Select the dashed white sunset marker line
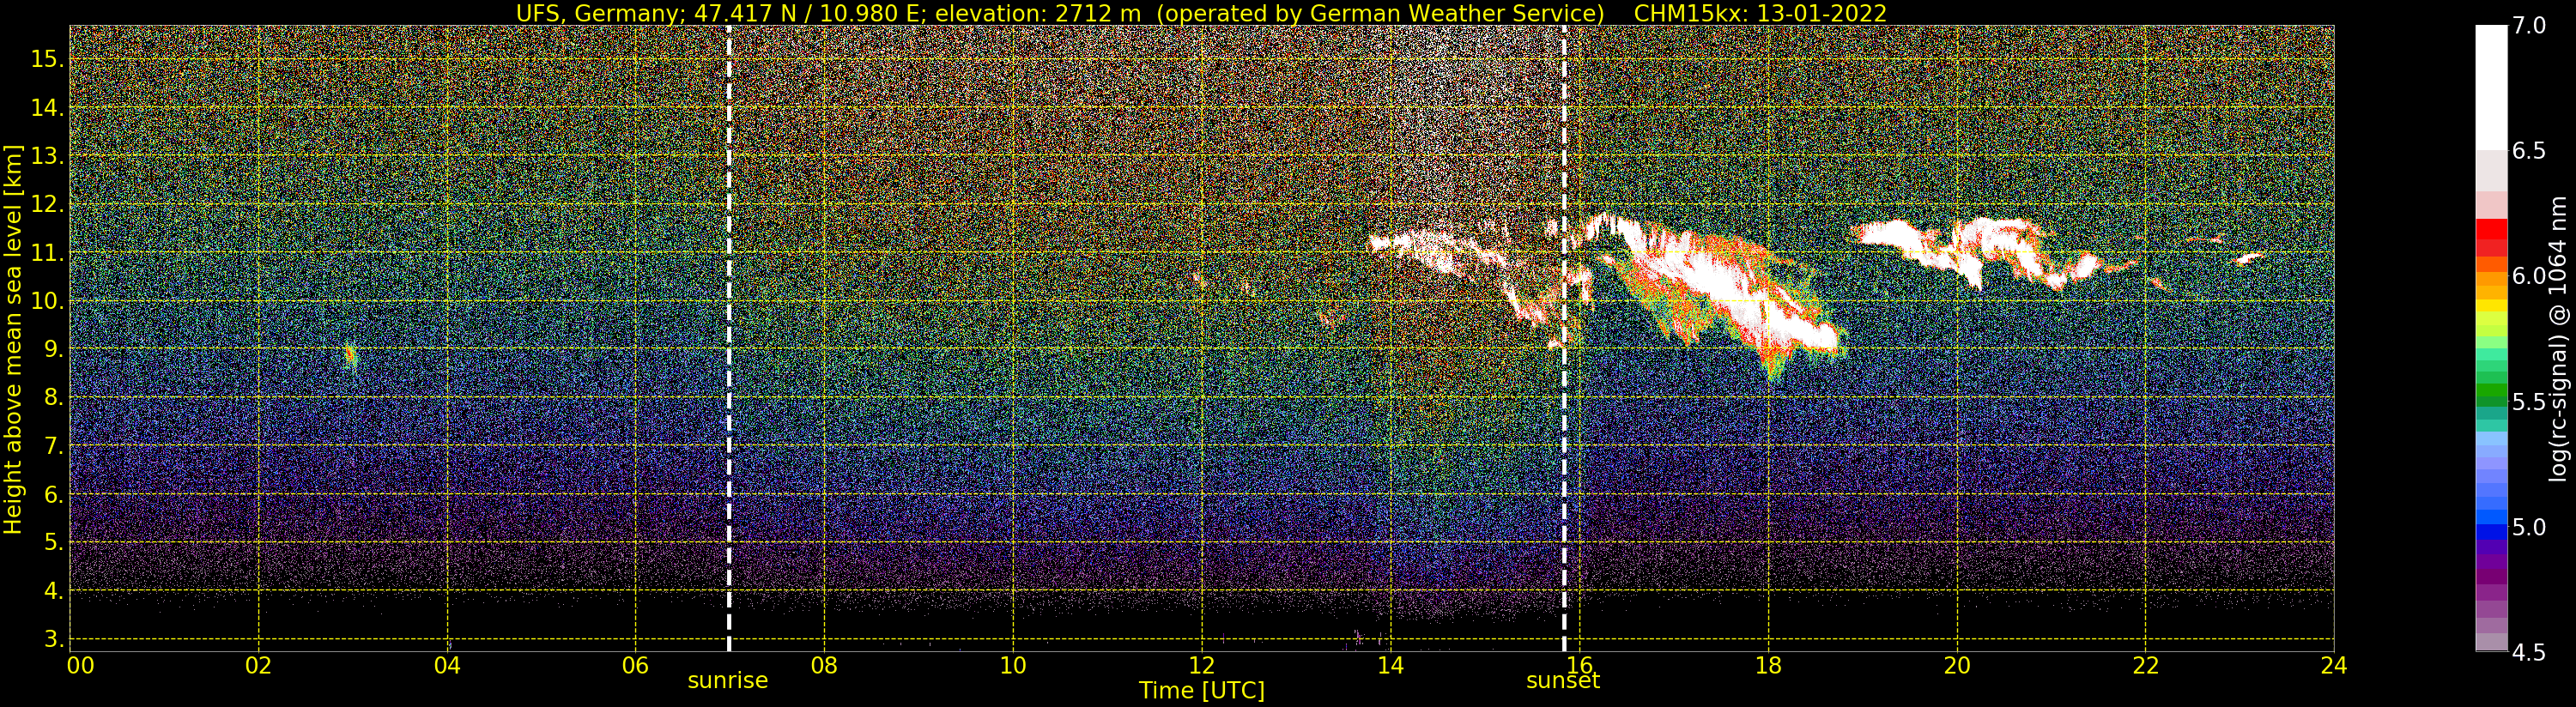Screen dimensions: 2576x707 [1564, 338]
